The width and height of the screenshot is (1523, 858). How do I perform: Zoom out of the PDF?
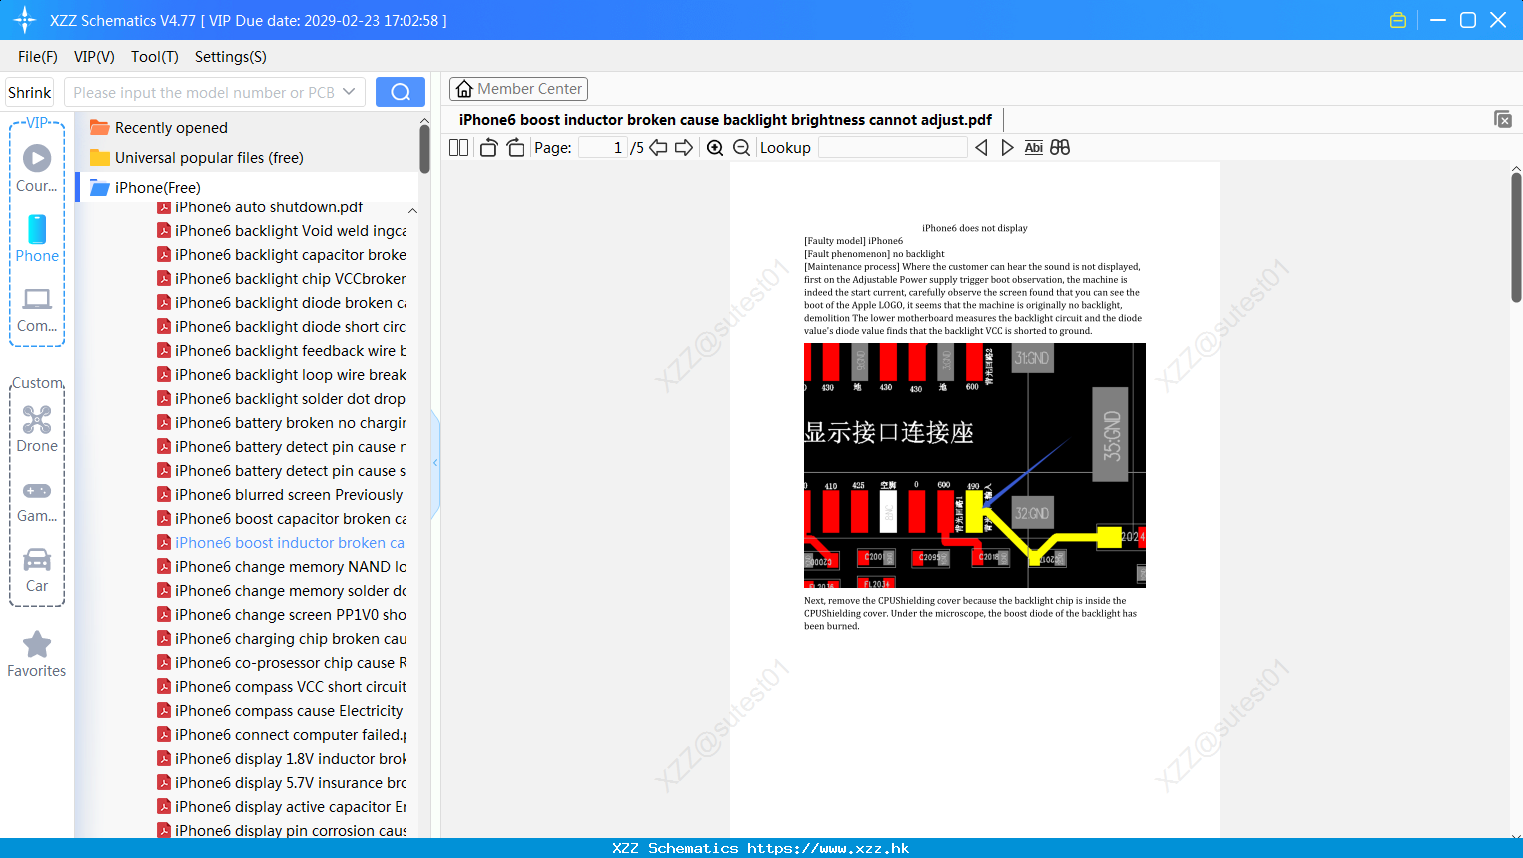742,148
